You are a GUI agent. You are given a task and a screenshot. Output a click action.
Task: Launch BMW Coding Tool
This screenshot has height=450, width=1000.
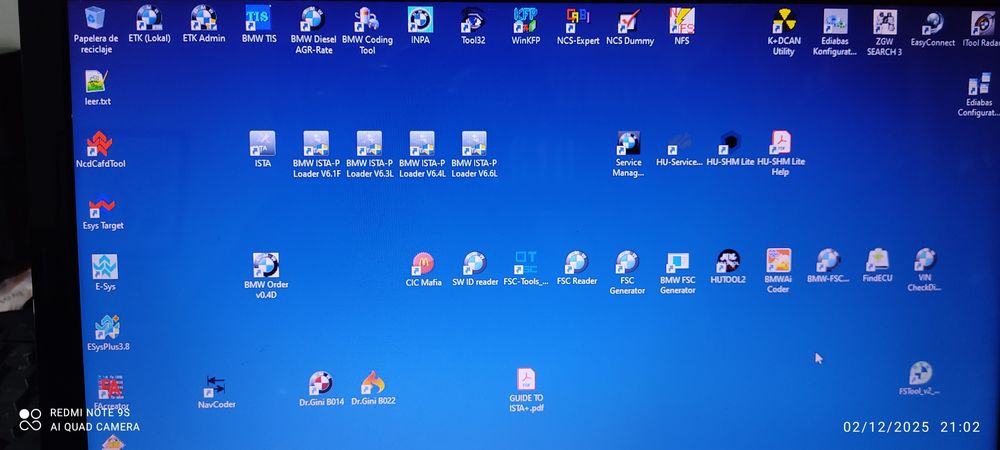pos(367,30)
